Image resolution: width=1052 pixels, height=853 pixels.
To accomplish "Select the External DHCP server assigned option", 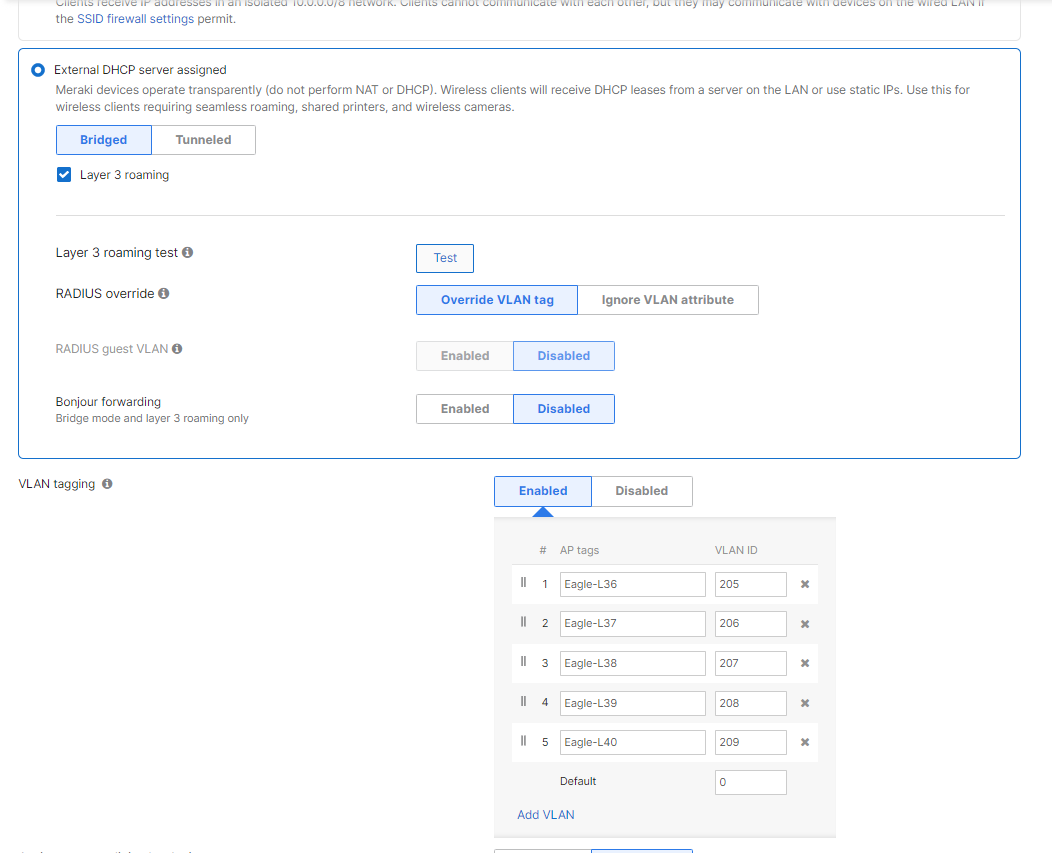I will click(37, 70).
